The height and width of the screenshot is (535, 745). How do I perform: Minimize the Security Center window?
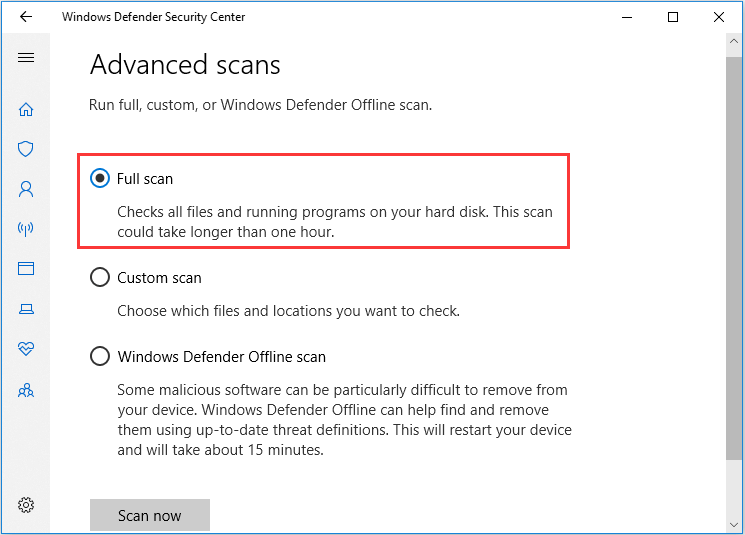[627, 17]
